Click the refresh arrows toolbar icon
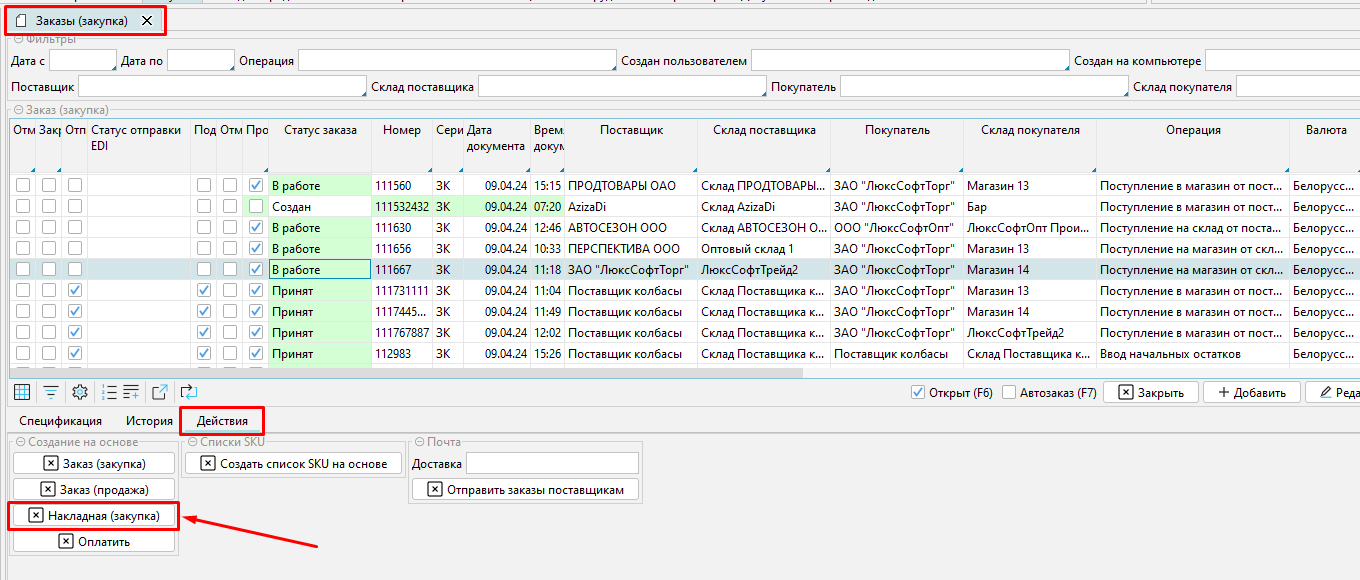The image size is (1360, 580). click(189, 392)
